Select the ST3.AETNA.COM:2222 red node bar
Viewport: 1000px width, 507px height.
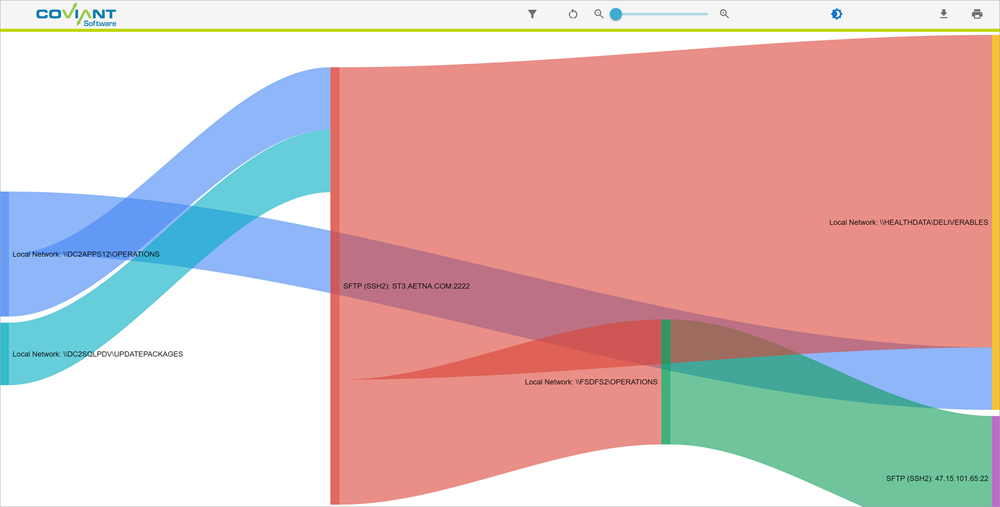tap(335, 286)
